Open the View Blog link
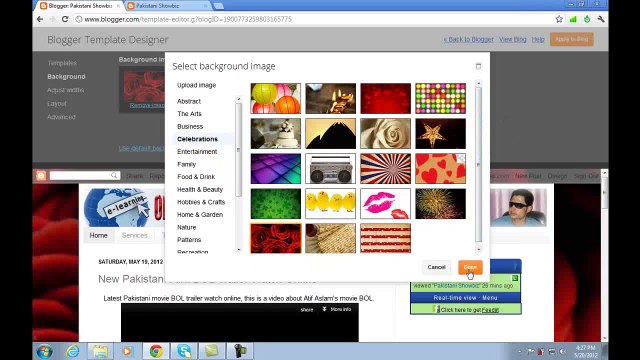This screenshot has width=640, height=360. pos(513,40)
